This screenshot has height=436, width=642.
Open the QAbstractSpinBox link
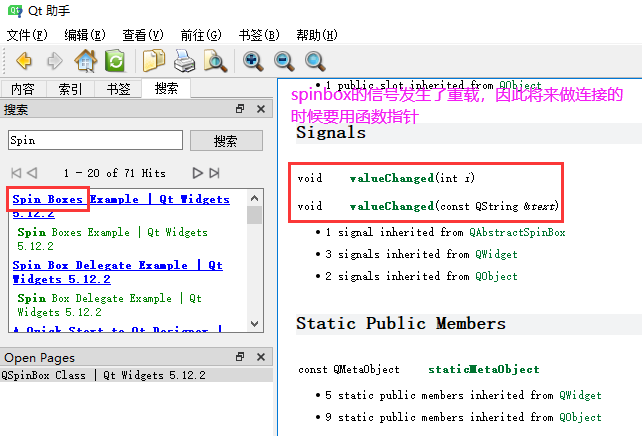517,233
